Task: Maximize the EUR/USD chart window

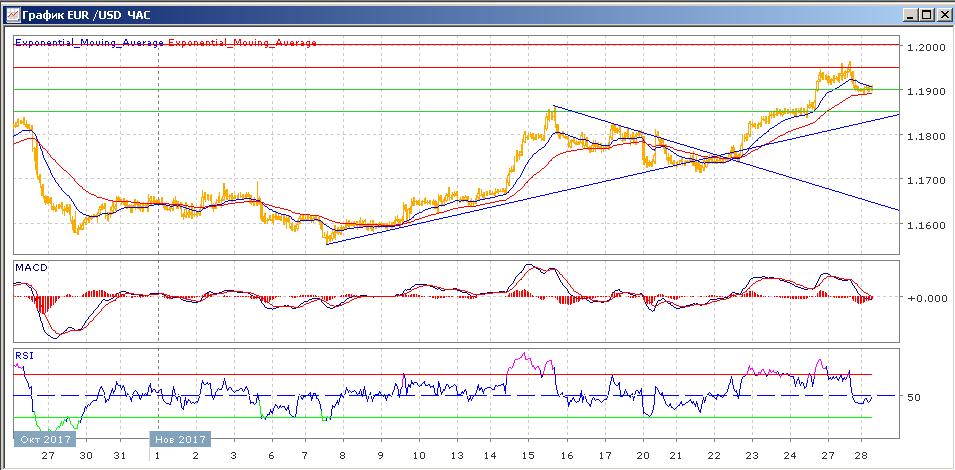Action: (926, 15)
